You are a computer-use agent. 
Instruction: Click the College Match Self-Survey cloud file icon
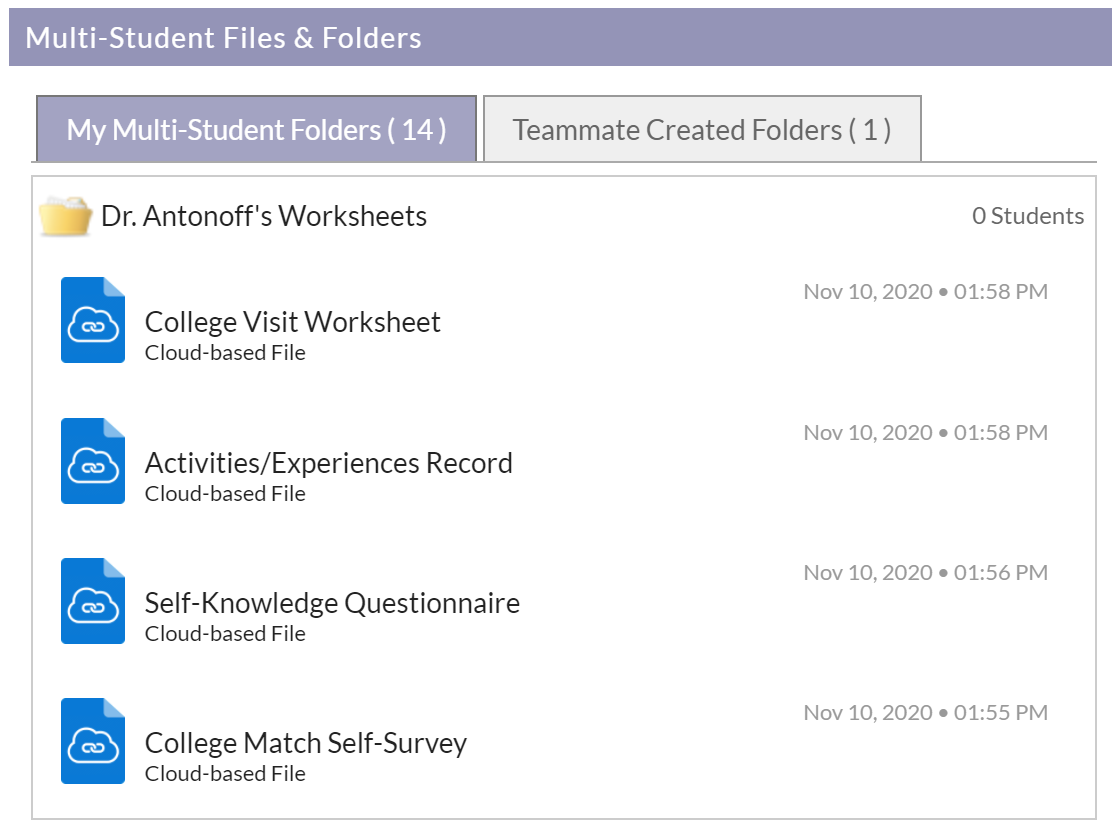point(93,740)
